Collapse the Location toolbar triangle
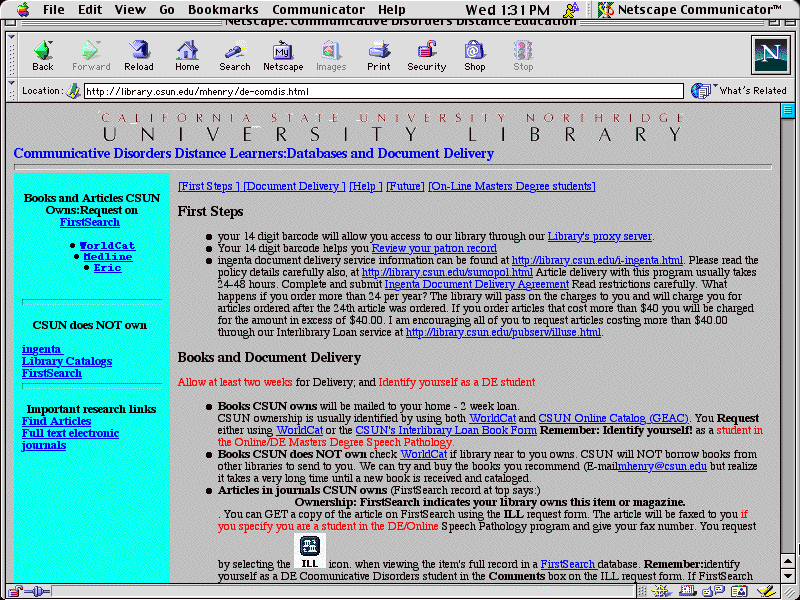This screenshot has width=800, height=600. click(11, 82)
